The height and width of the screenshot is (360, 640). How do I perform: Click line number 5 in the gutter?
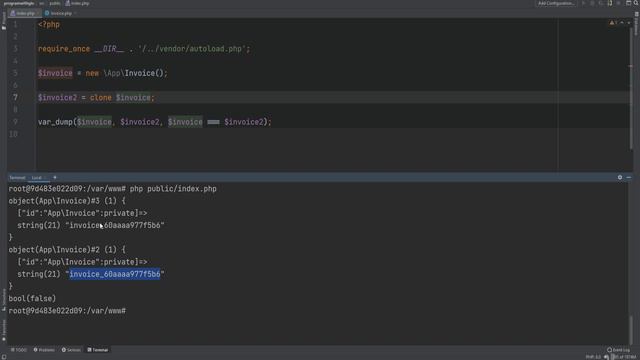(15, 73)
